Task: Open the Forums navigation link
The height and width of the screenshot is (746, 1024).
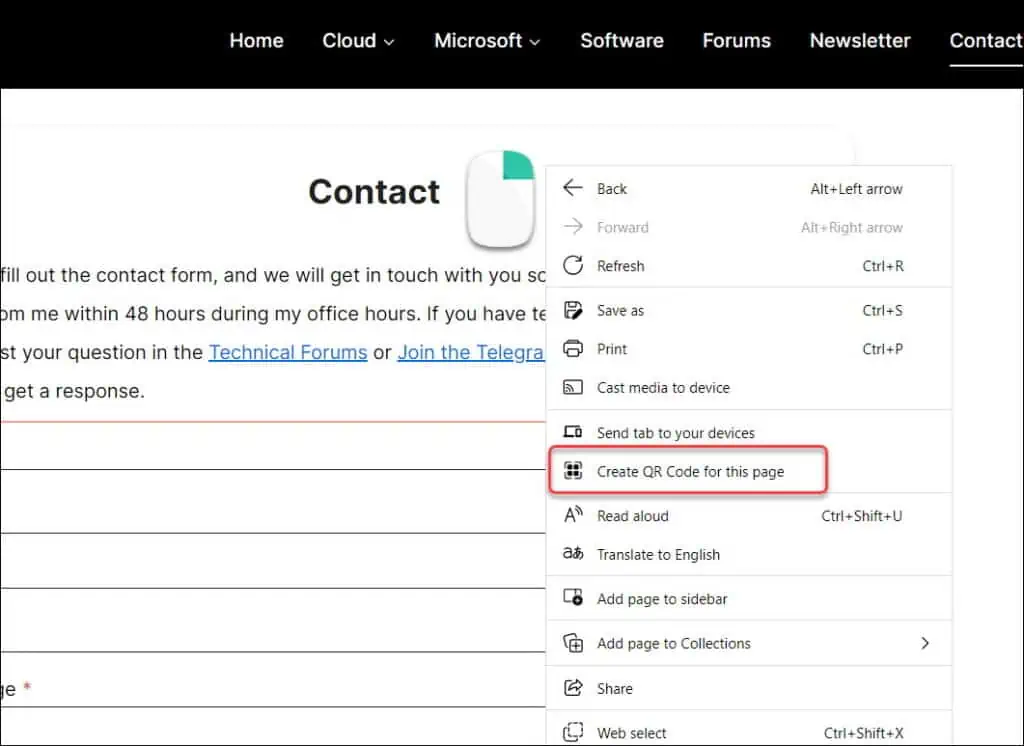Action: pos(737,41)
